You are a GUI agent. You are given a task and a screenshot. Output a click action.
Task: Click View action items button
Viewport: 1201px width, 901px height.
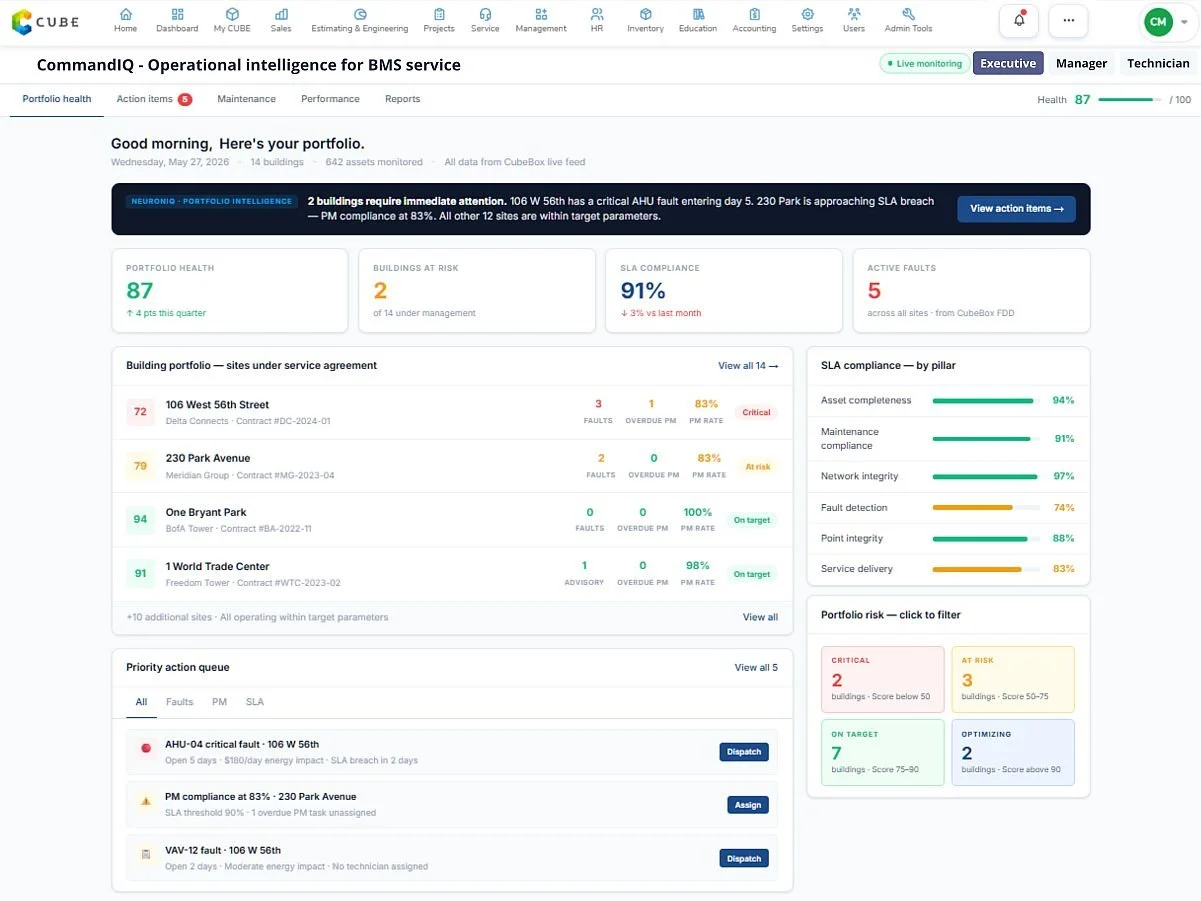click(x=1016, y=209)
